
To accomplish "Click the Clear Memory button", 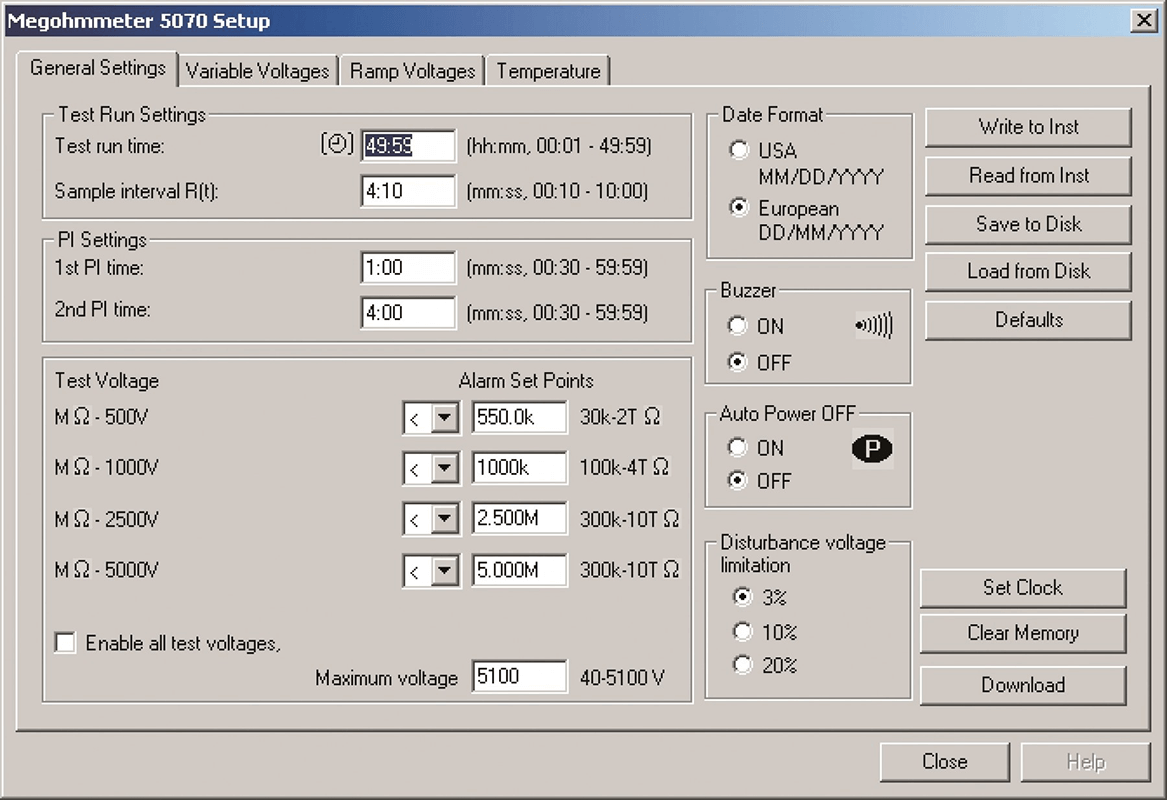I will [1022, 633].
